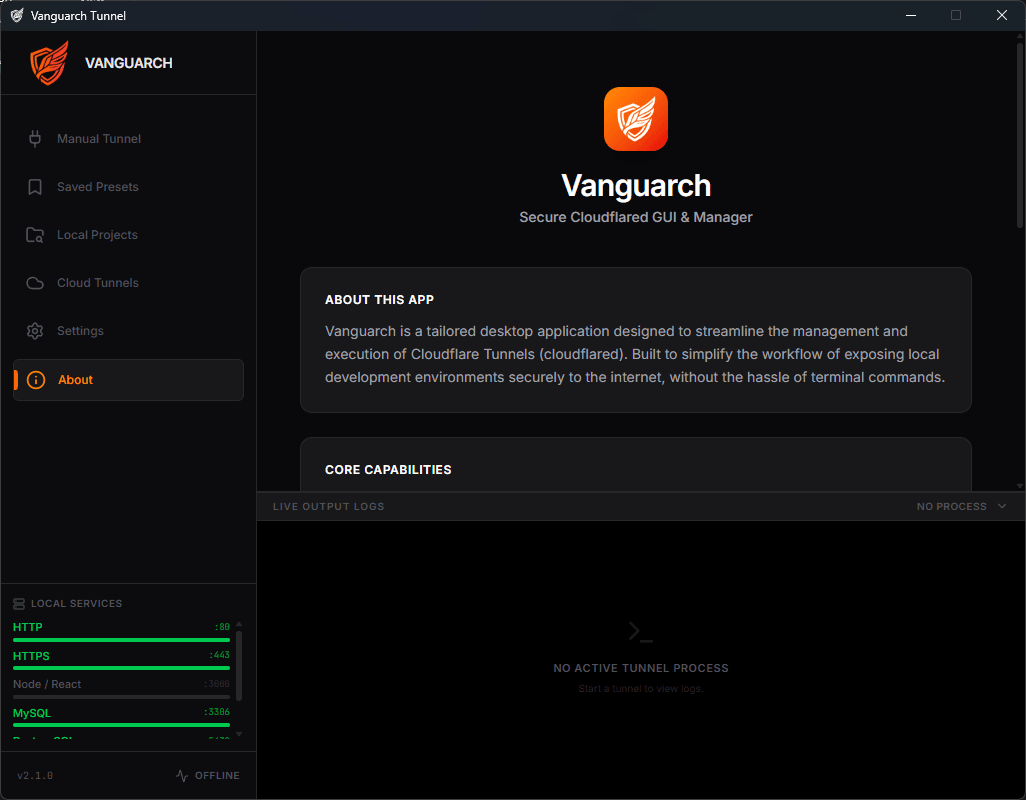Click the large Vanguarch title text

[636, 186]
